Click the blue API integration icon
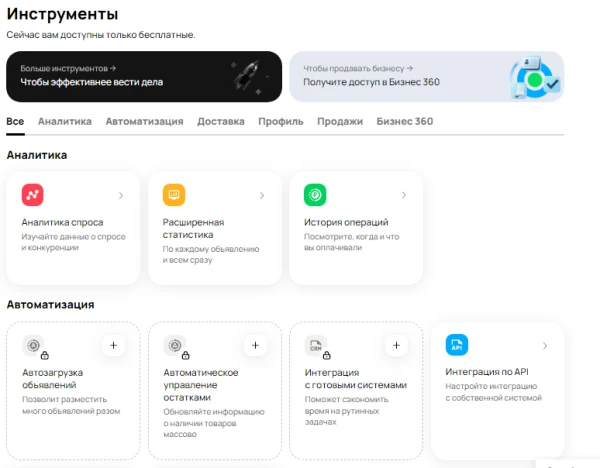600x468 pixels. coord(457,345)
